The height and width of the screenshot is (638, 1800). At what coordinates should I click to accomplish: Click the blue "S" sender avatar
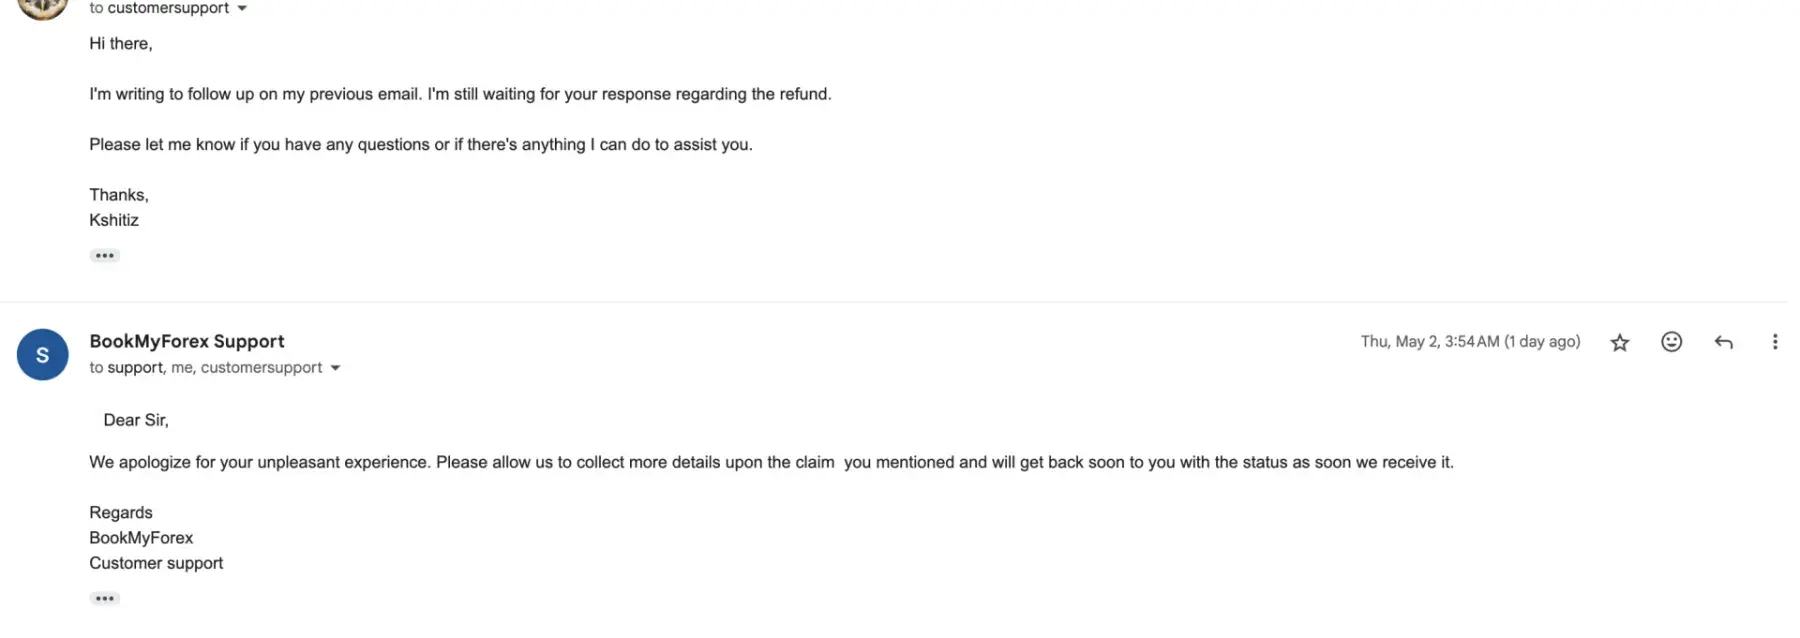tap(42, 355)
